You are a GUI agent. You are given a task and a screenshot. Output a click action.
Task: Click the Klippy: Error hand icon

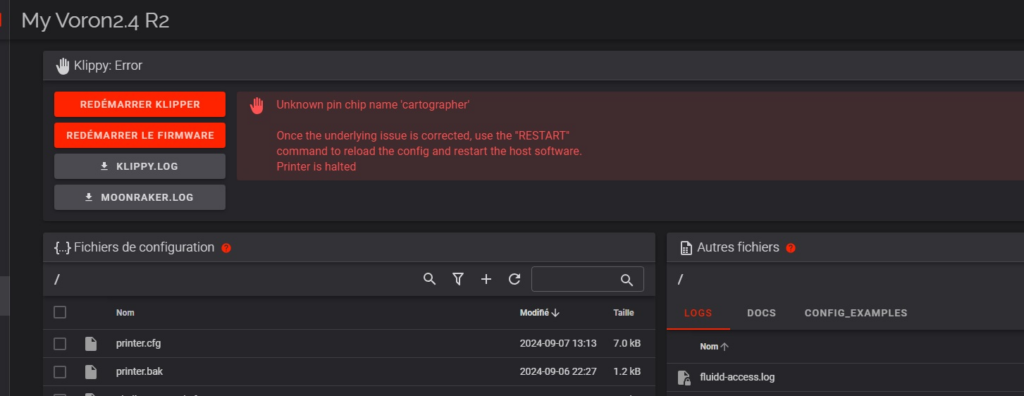point(63,65)
